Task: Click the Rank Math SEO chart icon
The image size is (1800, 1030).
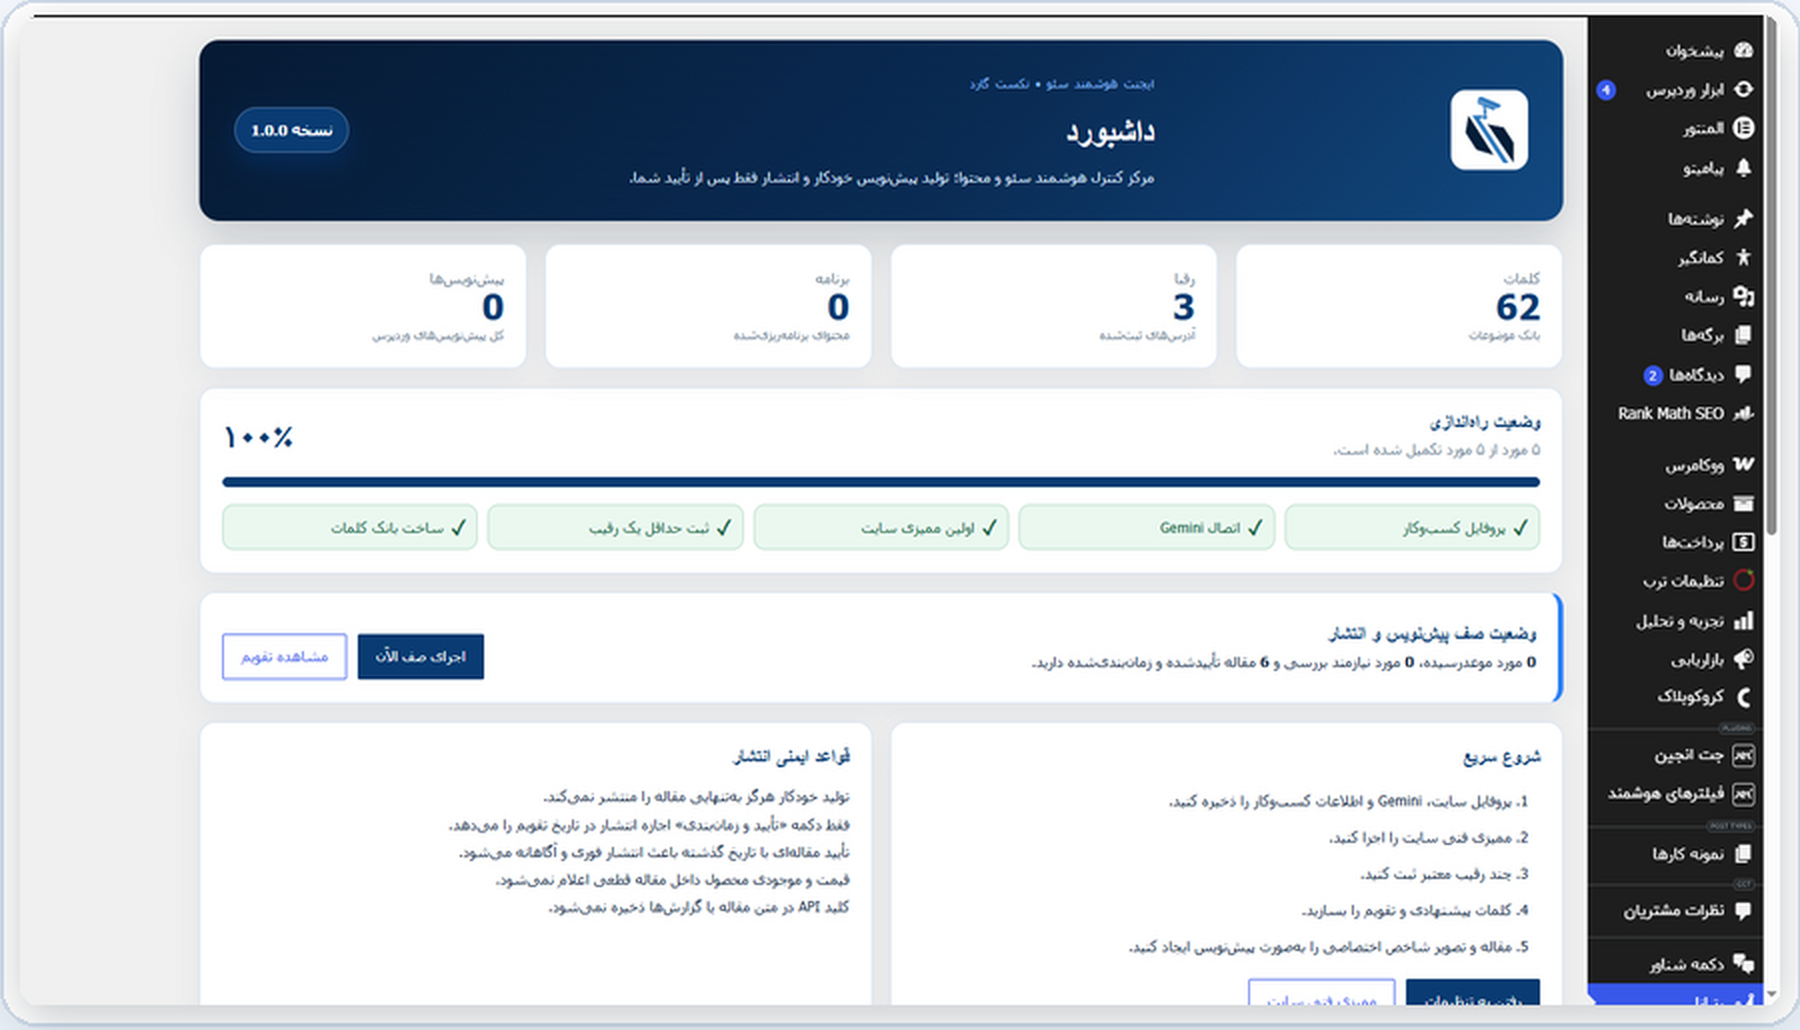Action: coord(1743,413)
